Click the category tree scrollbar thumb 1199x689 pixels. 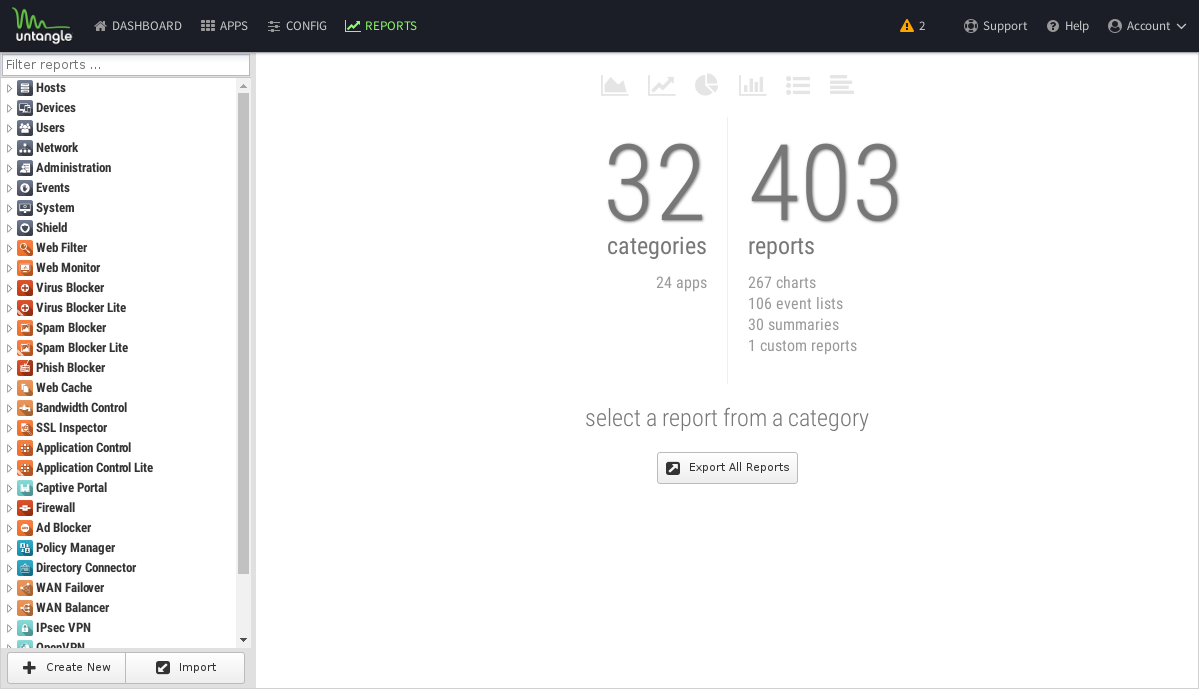pos(243,333)
